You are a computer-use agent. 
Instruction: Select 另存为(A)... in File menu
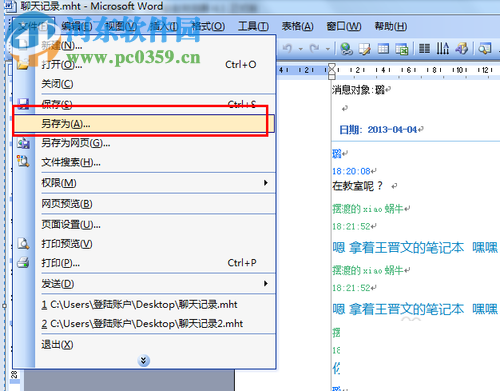pos(144,124)
